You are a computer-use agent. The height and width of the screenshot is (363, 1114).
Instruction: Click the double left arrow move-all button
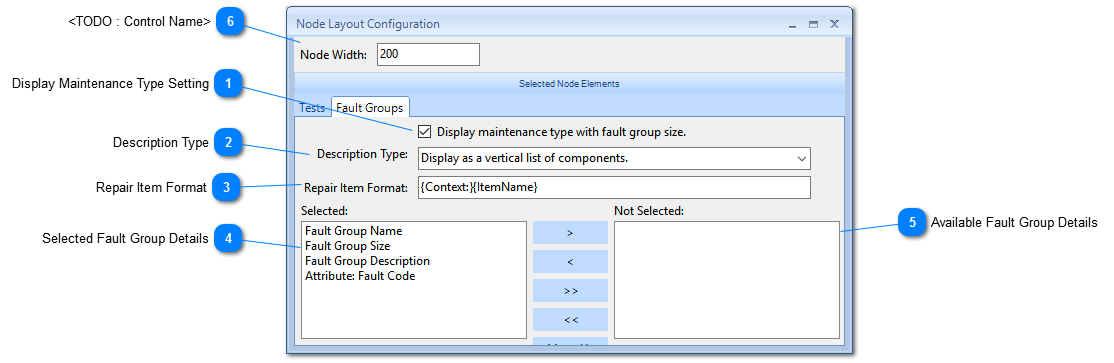coord(570,320)
